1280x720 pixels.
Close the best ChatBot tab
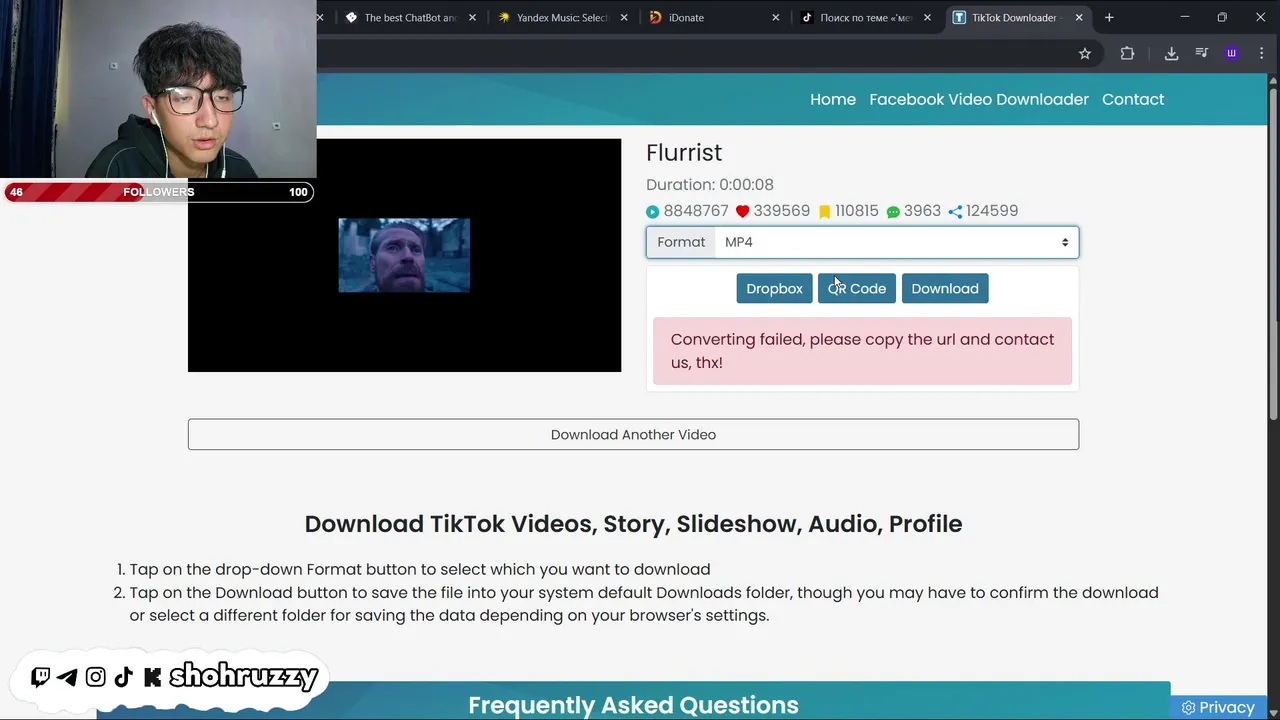(472, 17)
